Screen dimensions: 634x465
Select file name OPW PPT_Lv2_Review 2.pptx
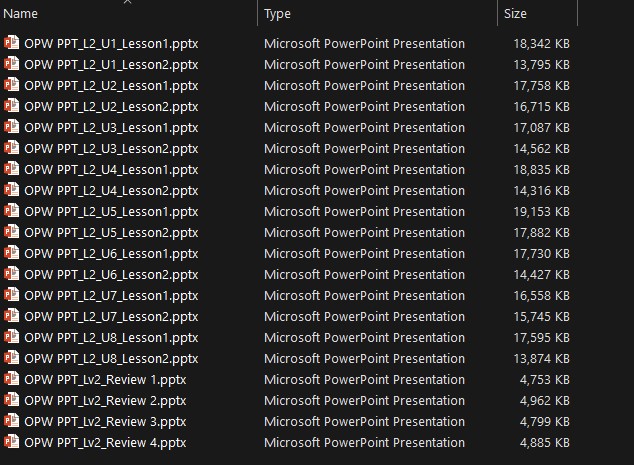(x=105, y=401)
